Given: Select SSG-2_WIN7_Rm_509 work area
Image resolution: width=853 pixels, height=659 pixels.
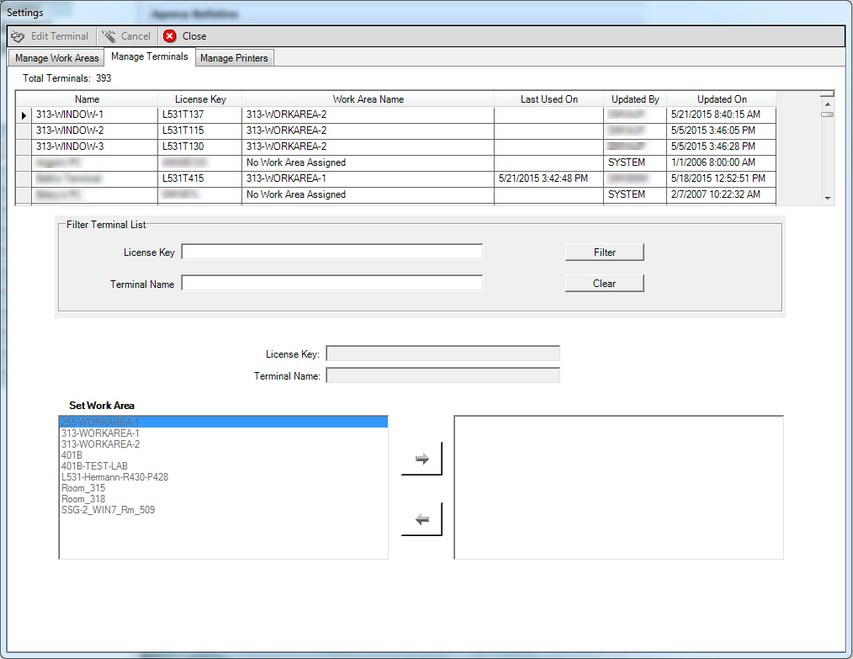Looking at the screenshot, I should [x=224, y=509].
